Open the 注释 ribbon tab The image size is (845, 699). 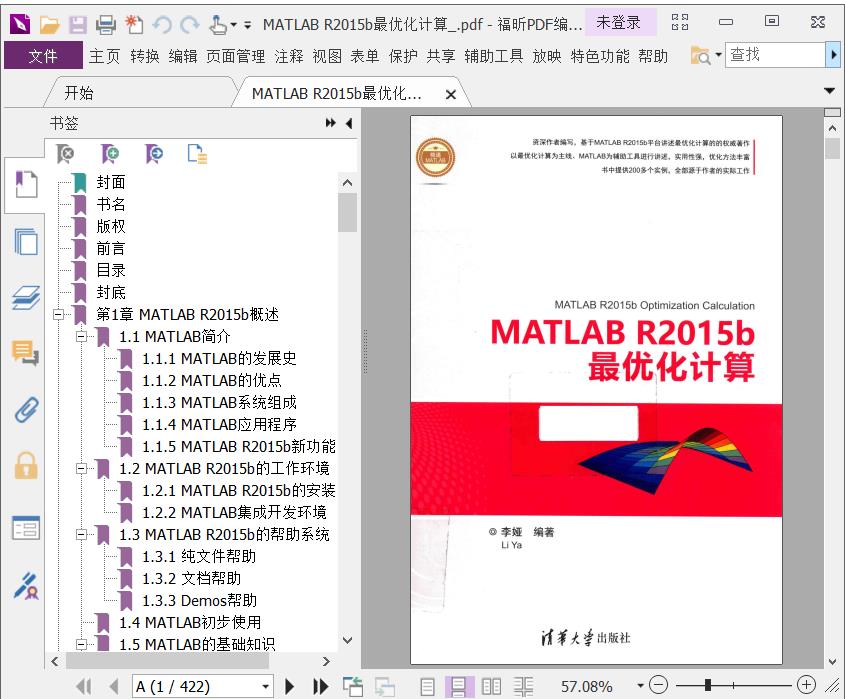tap(289, 56)
